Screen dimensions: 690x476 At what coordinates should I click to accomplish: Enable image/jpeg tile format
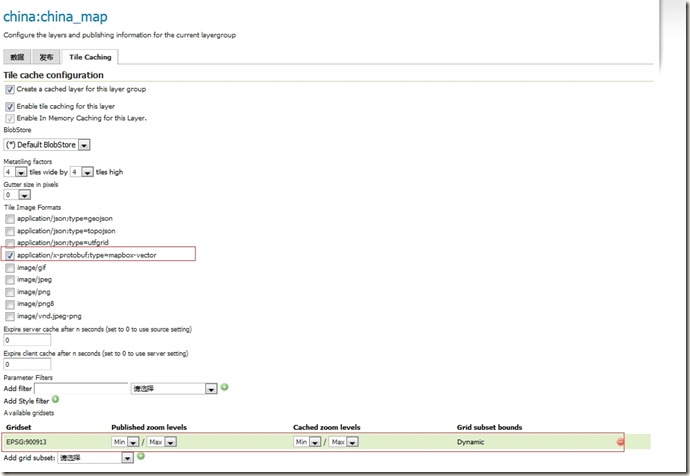coord(10,280)
